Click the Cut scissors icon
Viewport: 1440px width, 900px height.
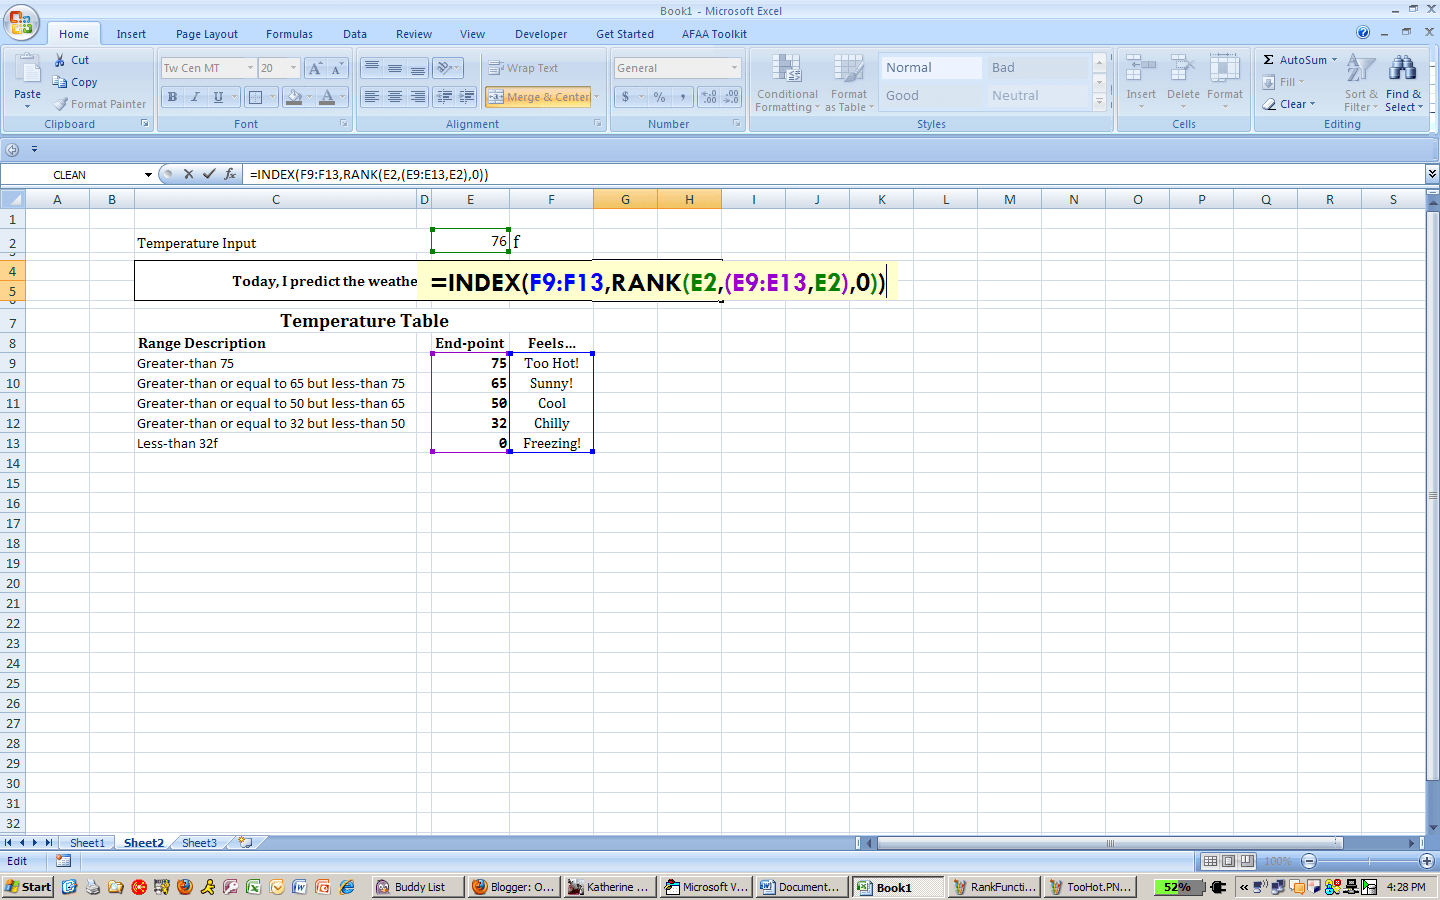[x=60, y=60]
